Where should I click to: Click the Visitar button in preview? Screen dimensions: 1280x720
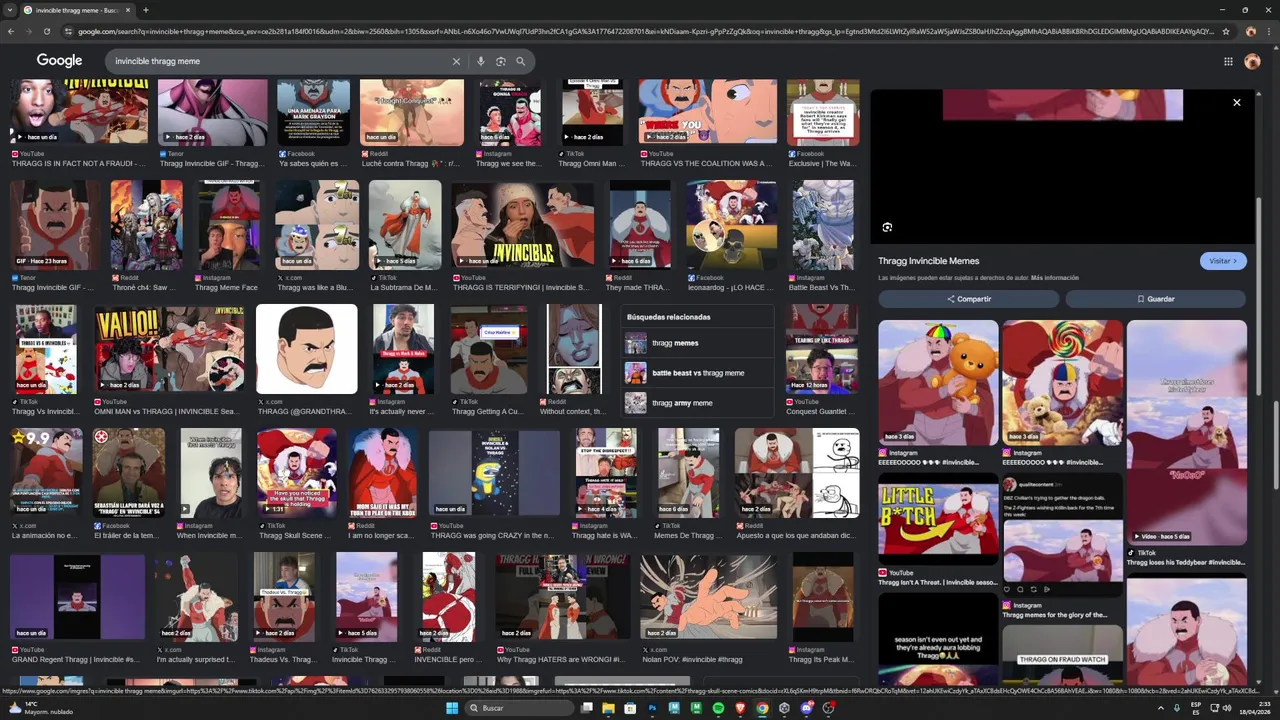pyautogui.click(x=1223, y=261)
